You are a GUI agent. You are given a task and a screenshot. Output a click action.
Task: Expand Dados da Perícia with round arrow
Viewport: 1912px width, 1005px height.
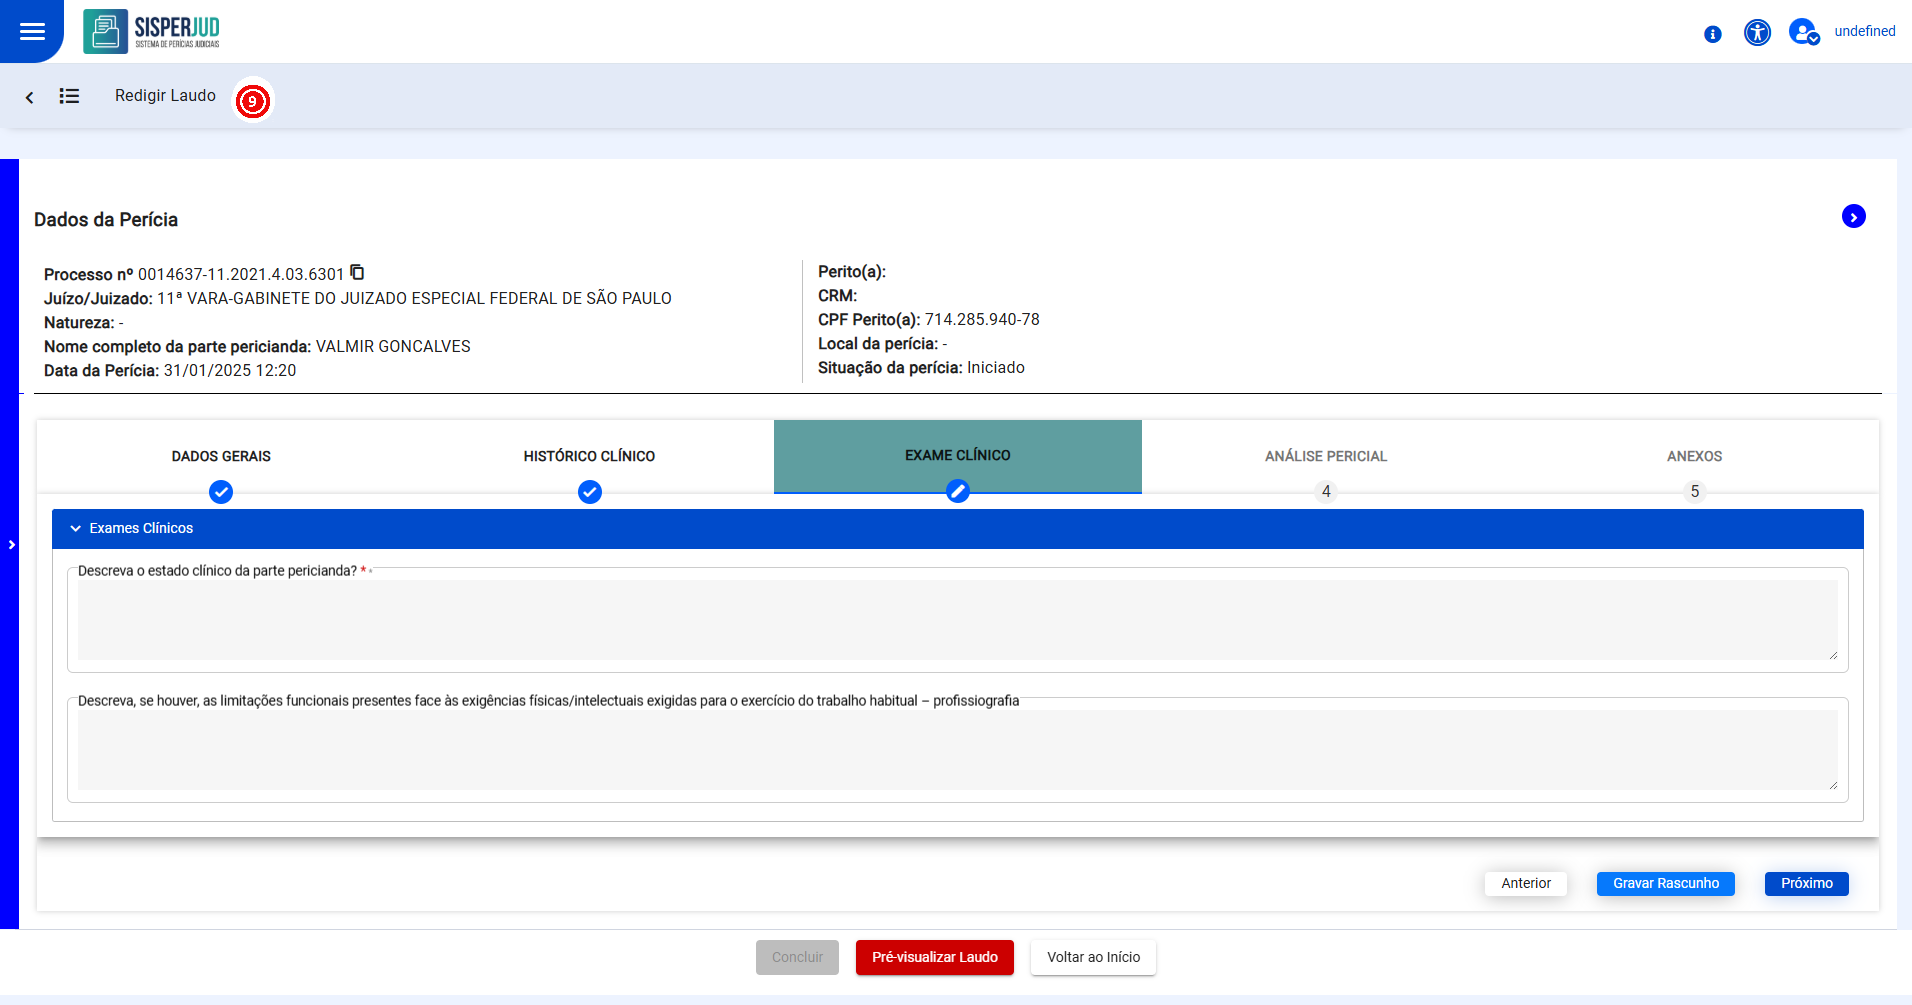1854,216
